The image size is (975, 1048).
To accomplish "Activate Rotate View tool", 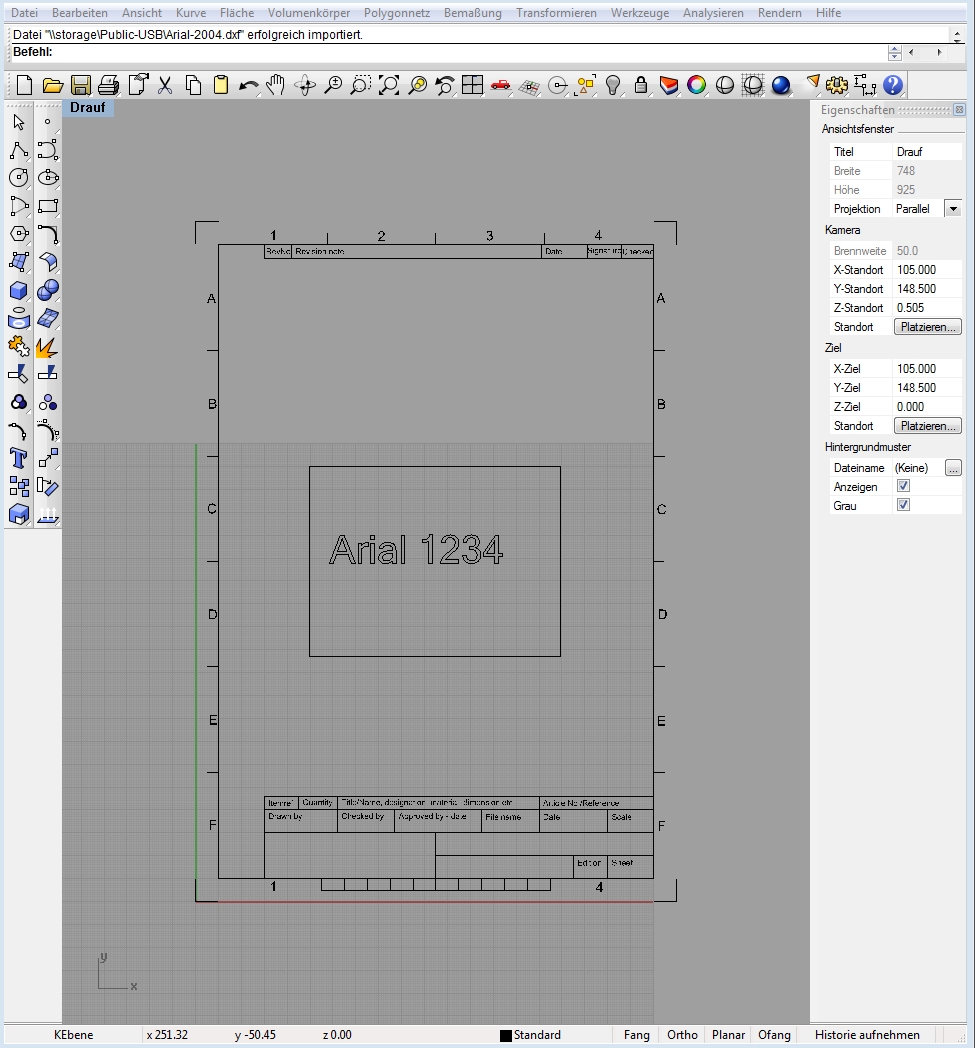I will tap(305, 85).
